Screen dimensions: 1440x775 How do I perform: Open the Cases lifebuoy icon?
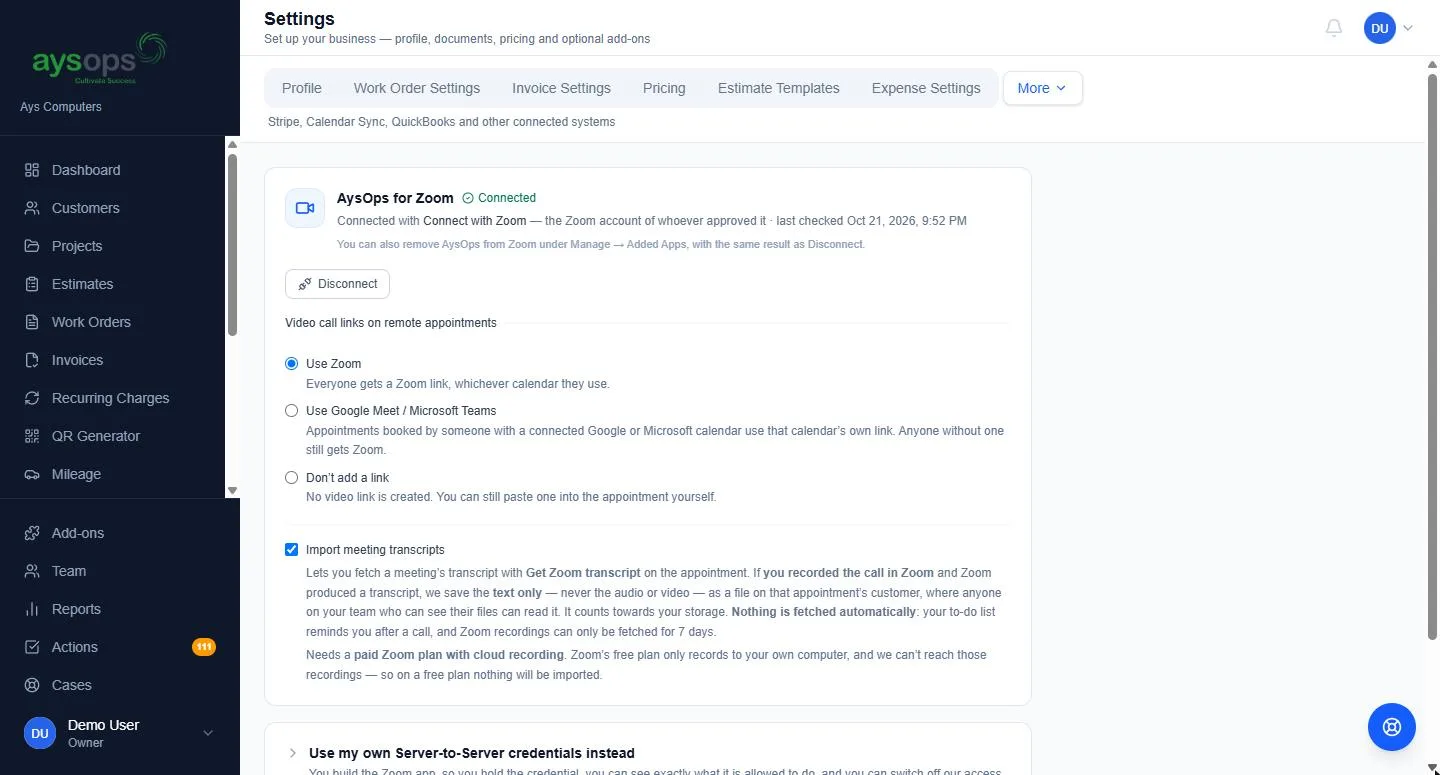coord(32,685)
